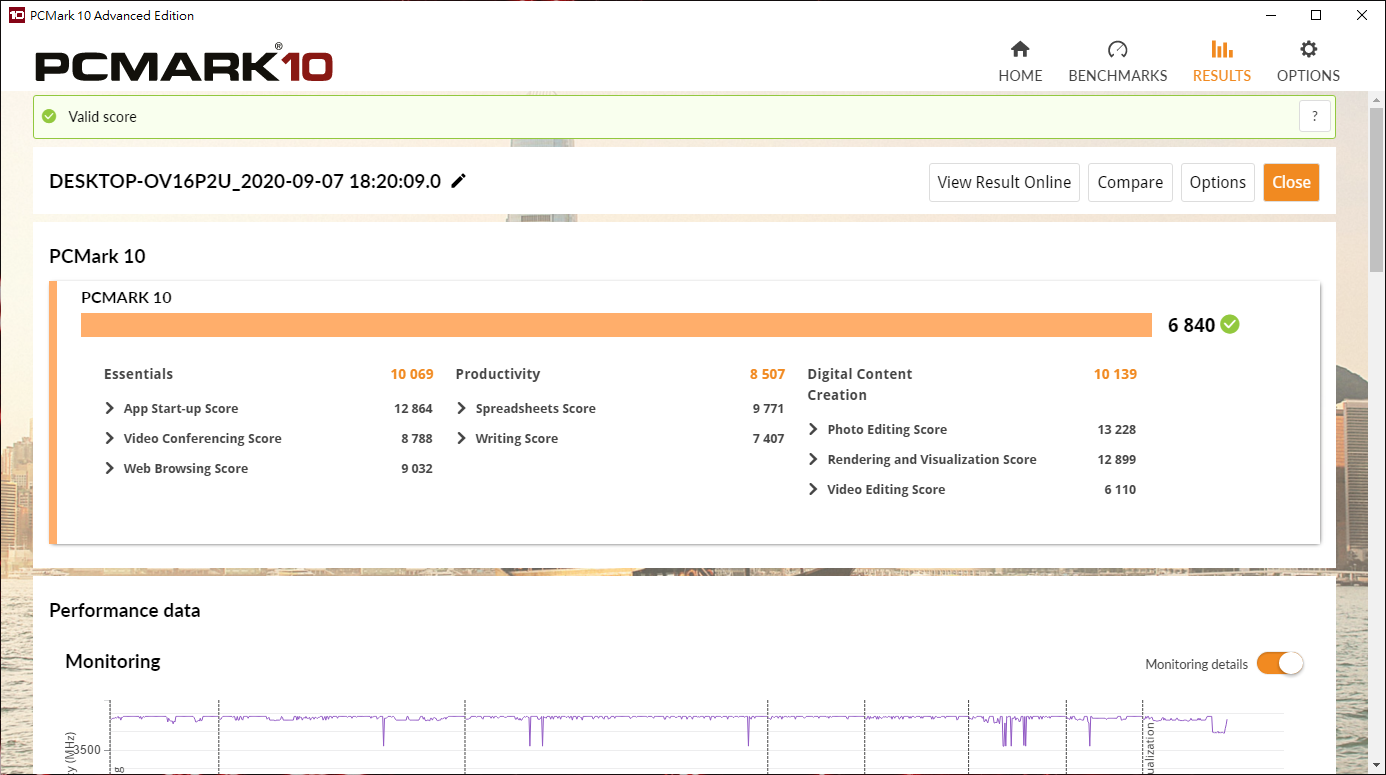Click the Digital Content Creation heading
The width and height of the screenshot is (1386, 775).
pos(860,384)
